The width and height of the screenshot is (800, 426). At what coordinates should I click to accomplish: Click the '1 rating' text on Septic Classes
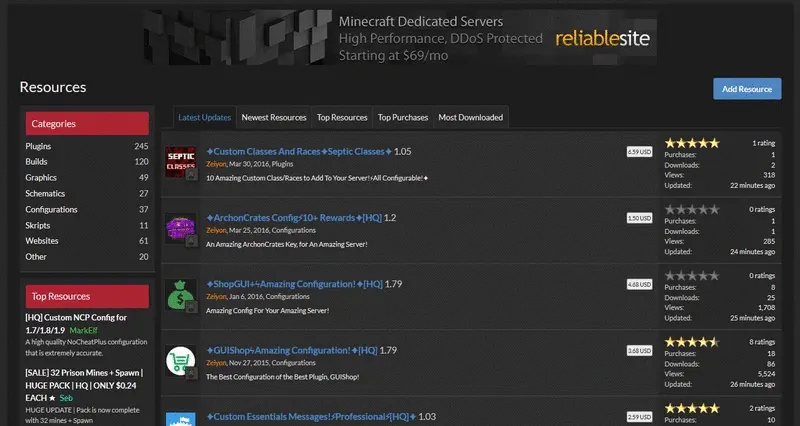tap(763, 143)
